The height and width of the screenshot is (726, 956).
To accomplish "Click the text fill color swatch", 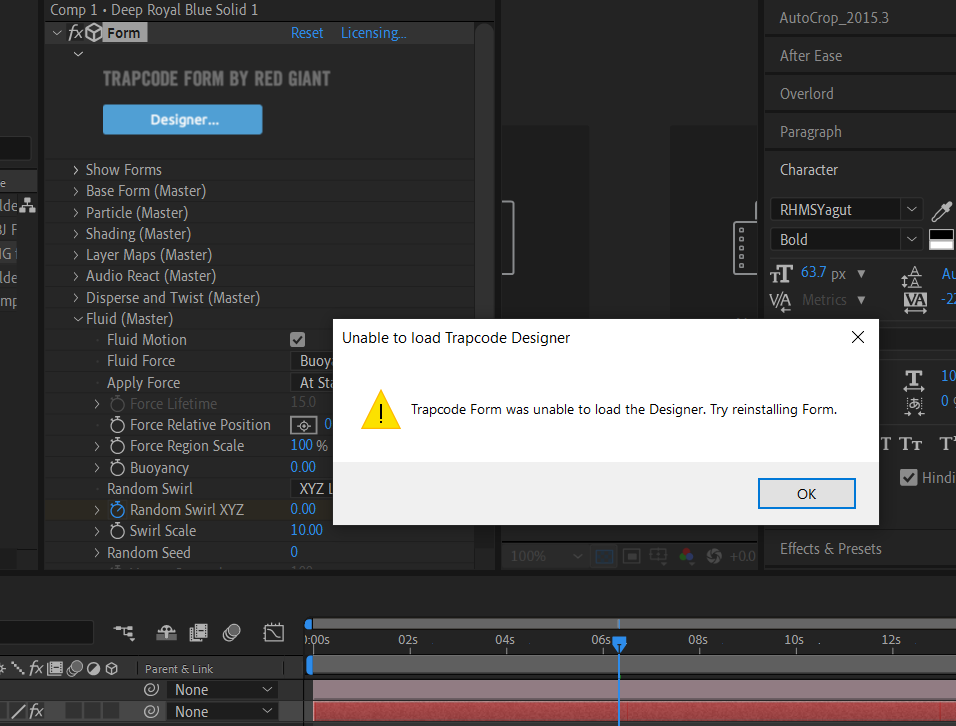I will coord(941,237).
